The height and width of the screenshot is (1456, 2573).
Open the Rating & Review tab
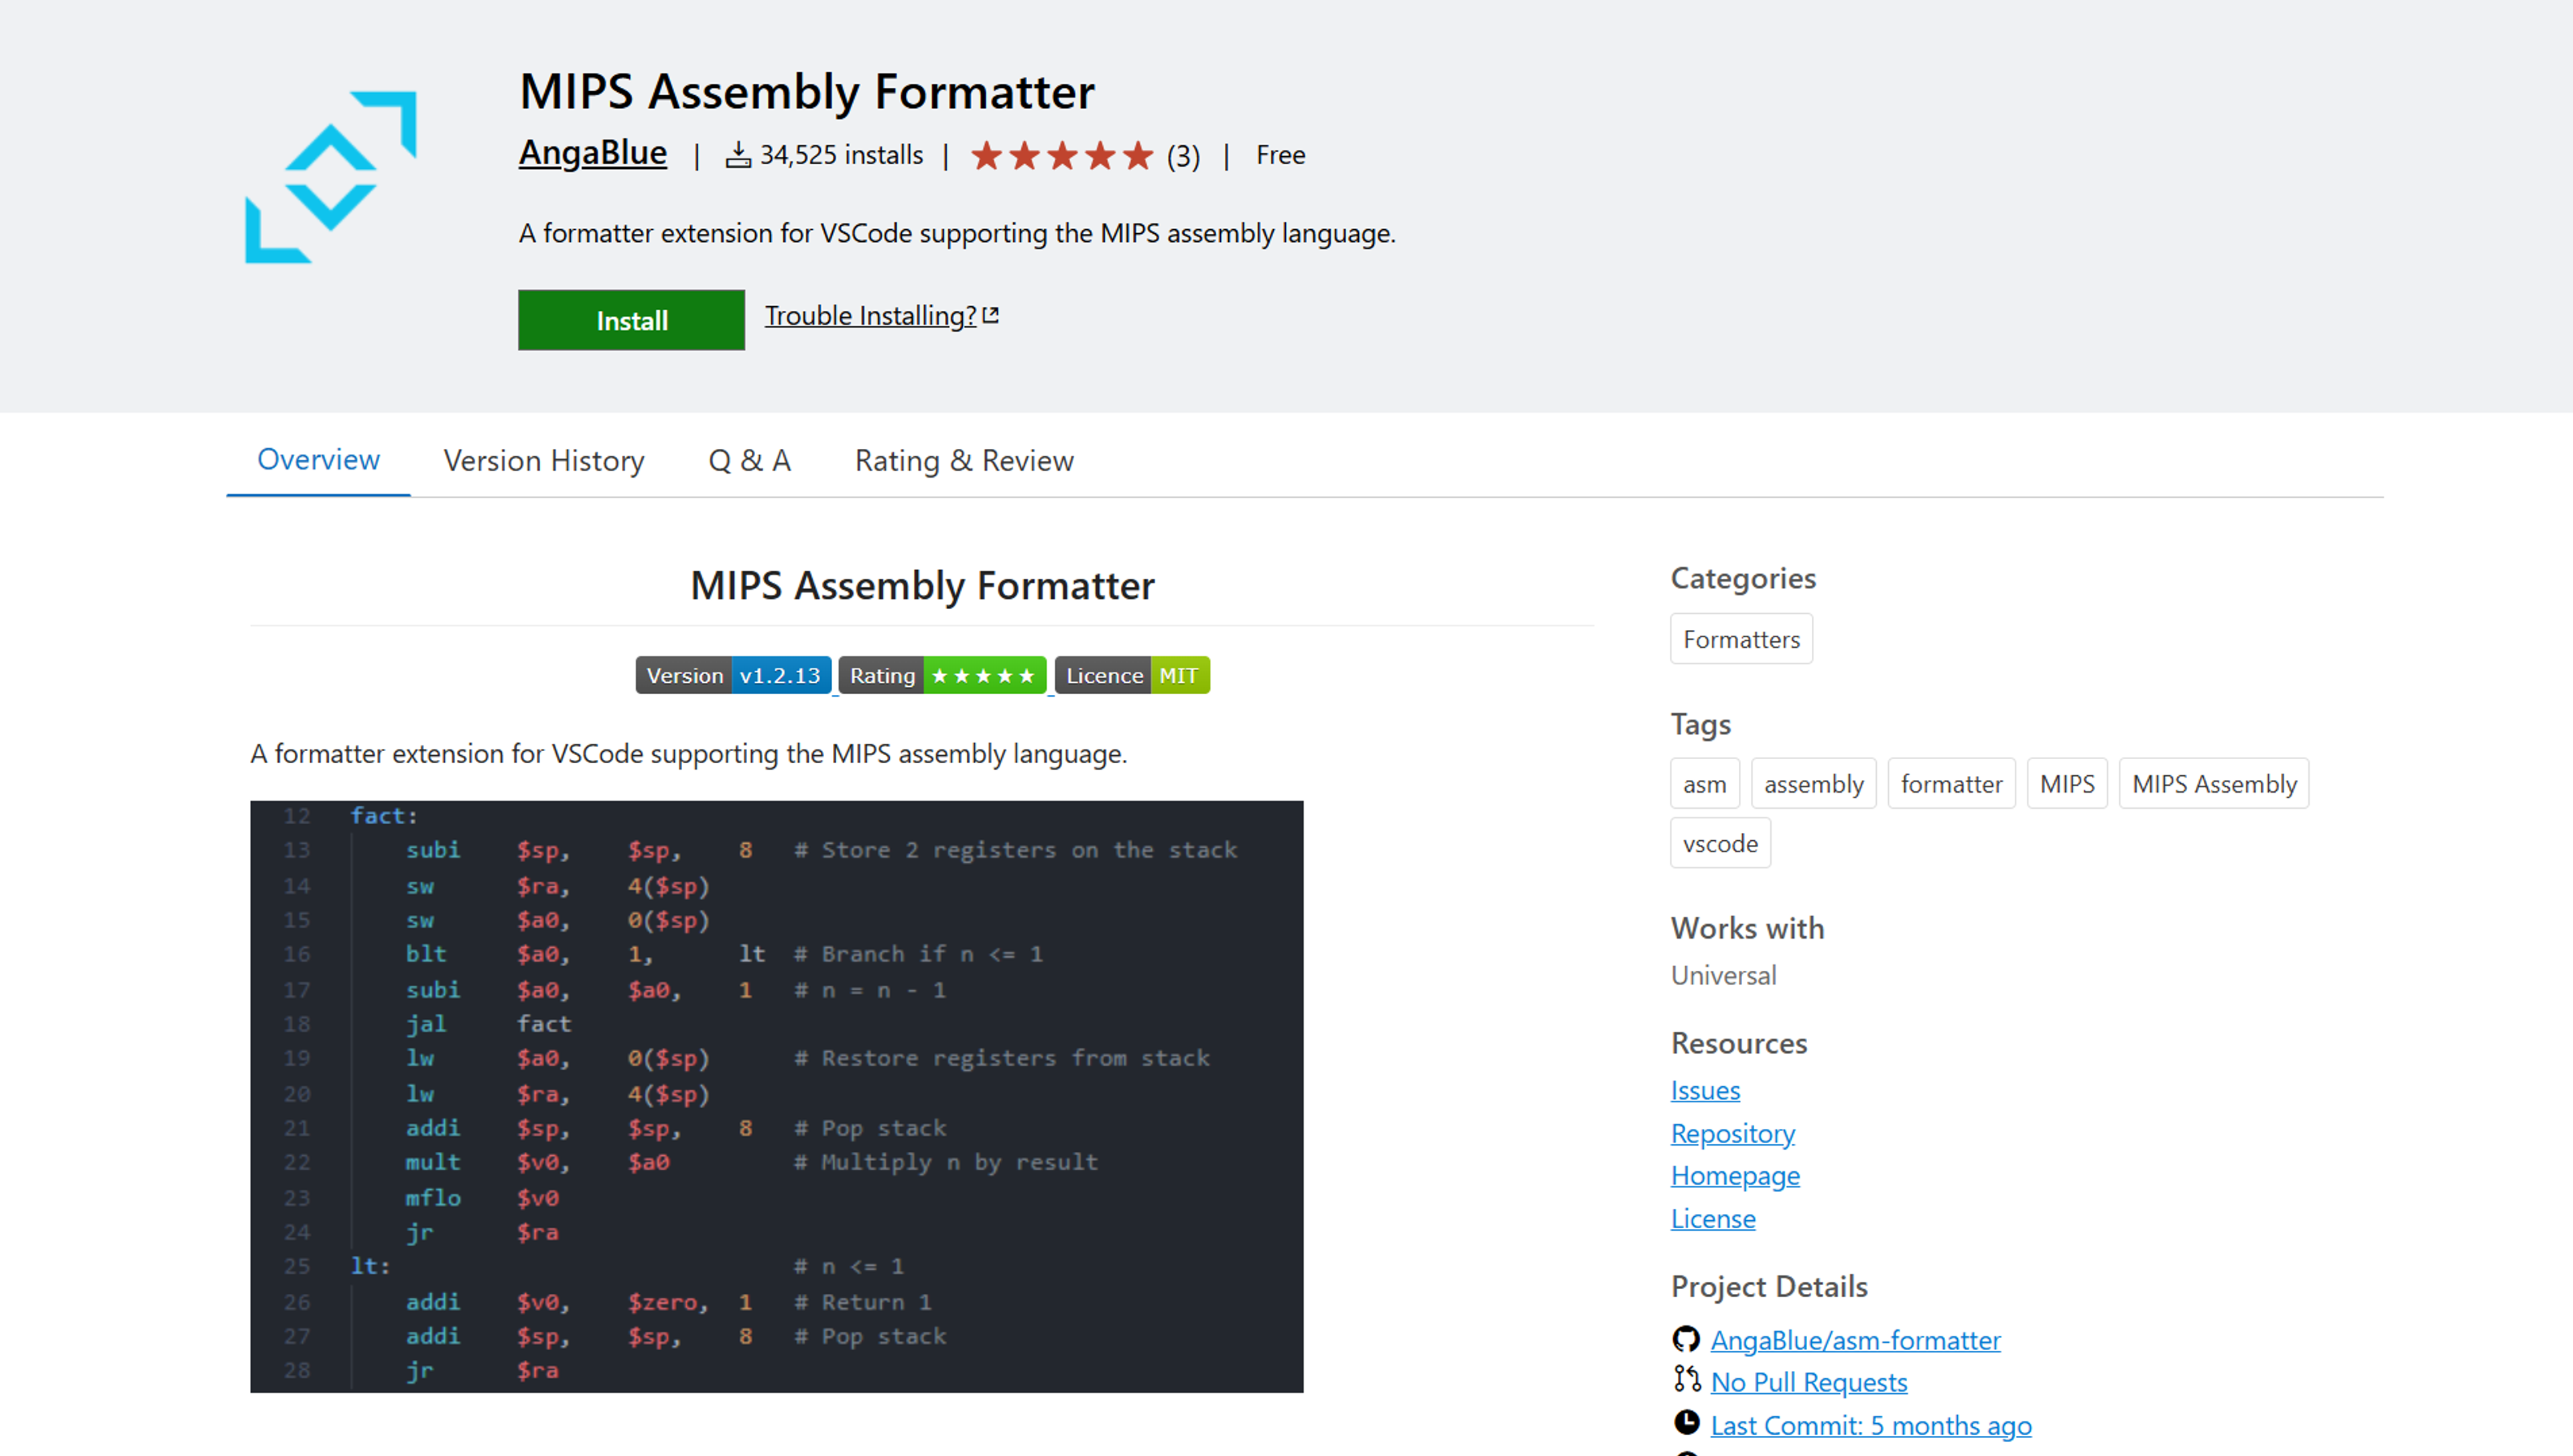(964, 460)
